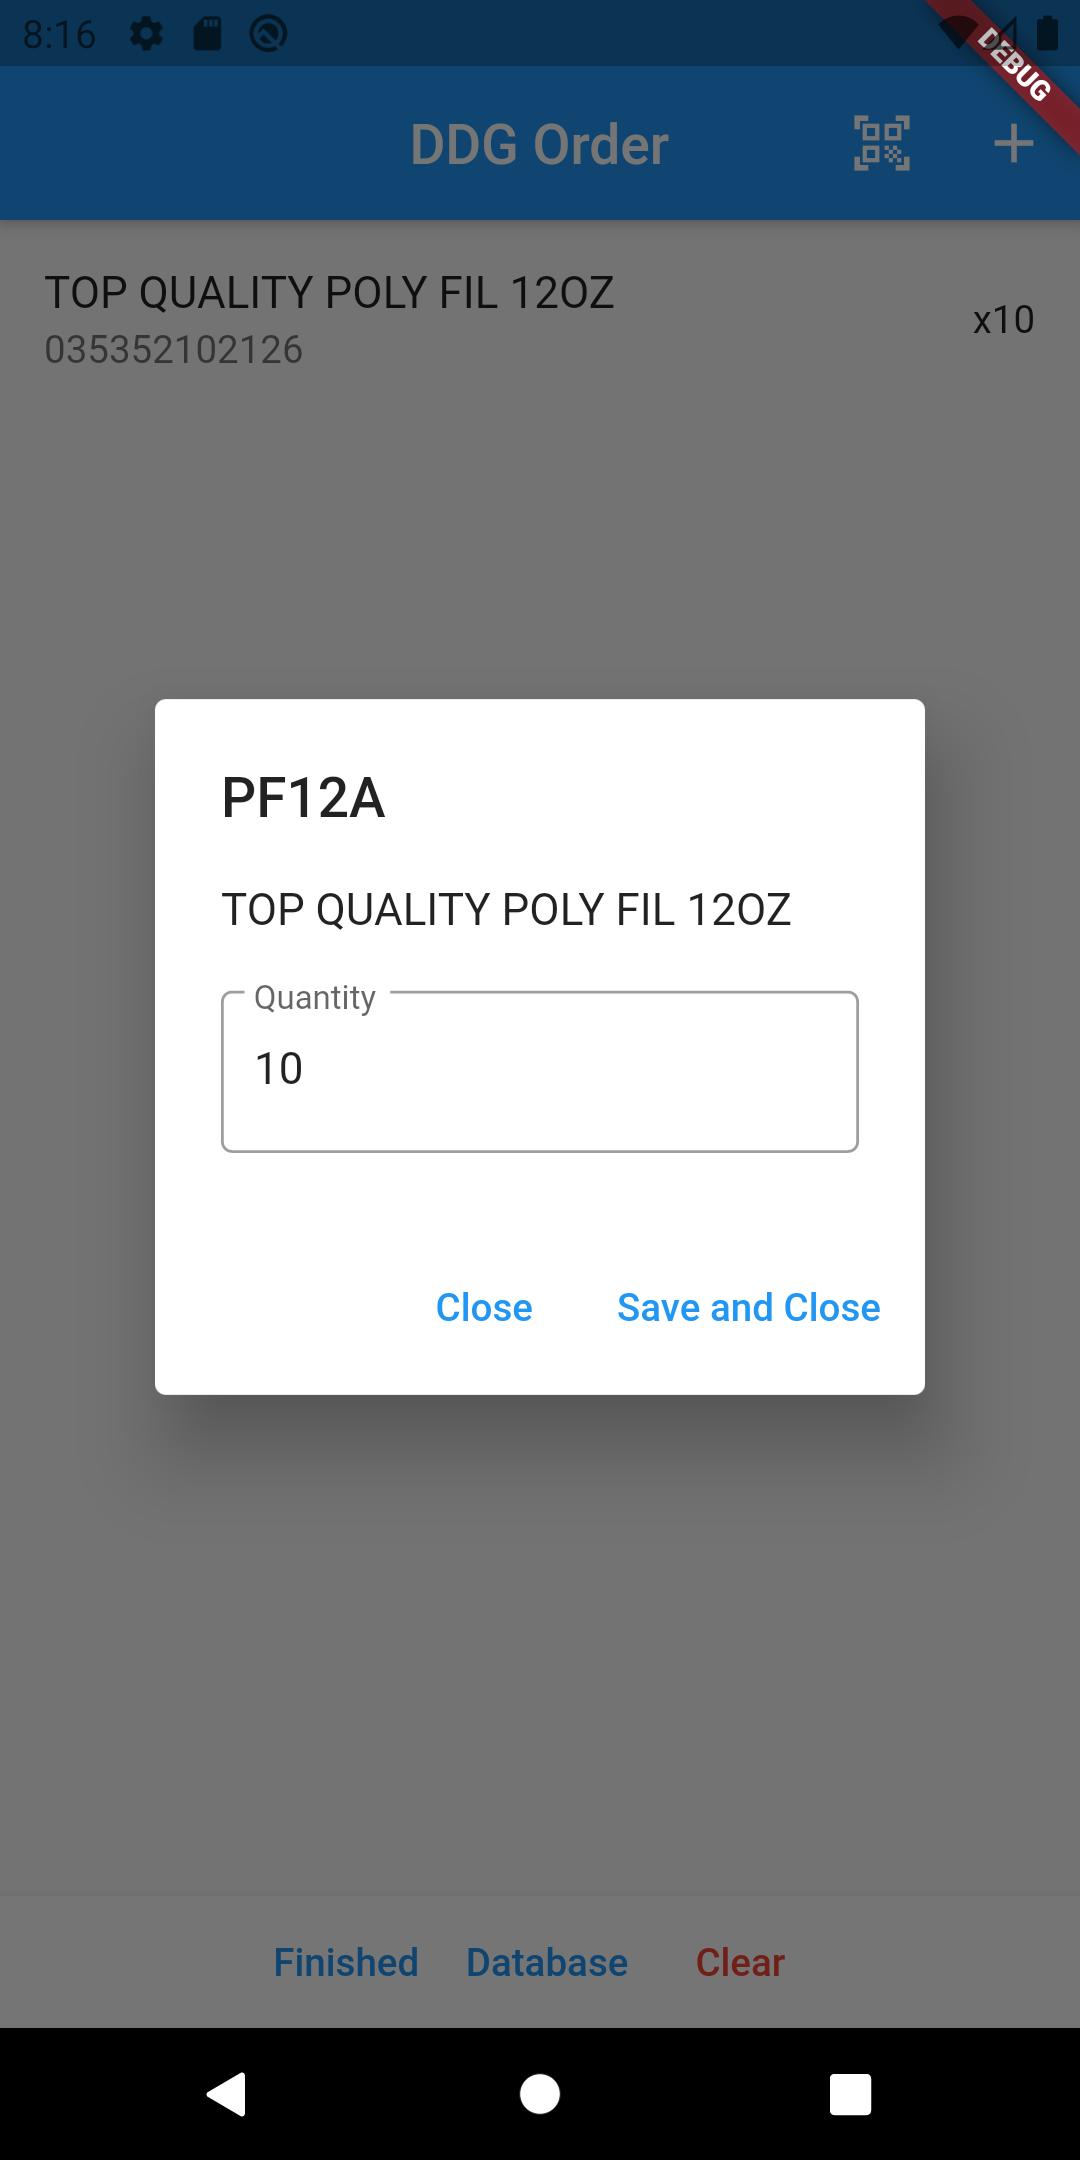
Task: Click the x10 quantity label
Action: [1003, 320]
